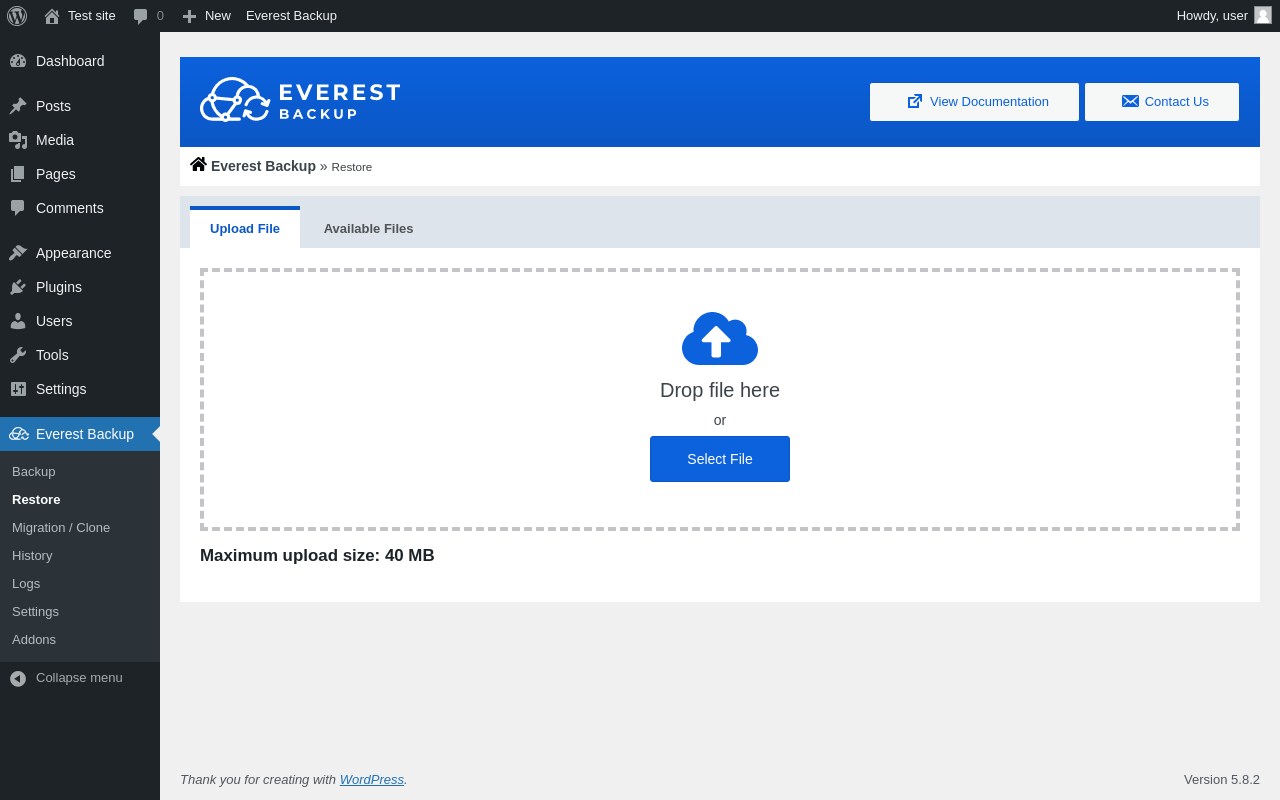Open the WordPress footer link
This screenshot has width=1280, height=800.
(372, 779)
